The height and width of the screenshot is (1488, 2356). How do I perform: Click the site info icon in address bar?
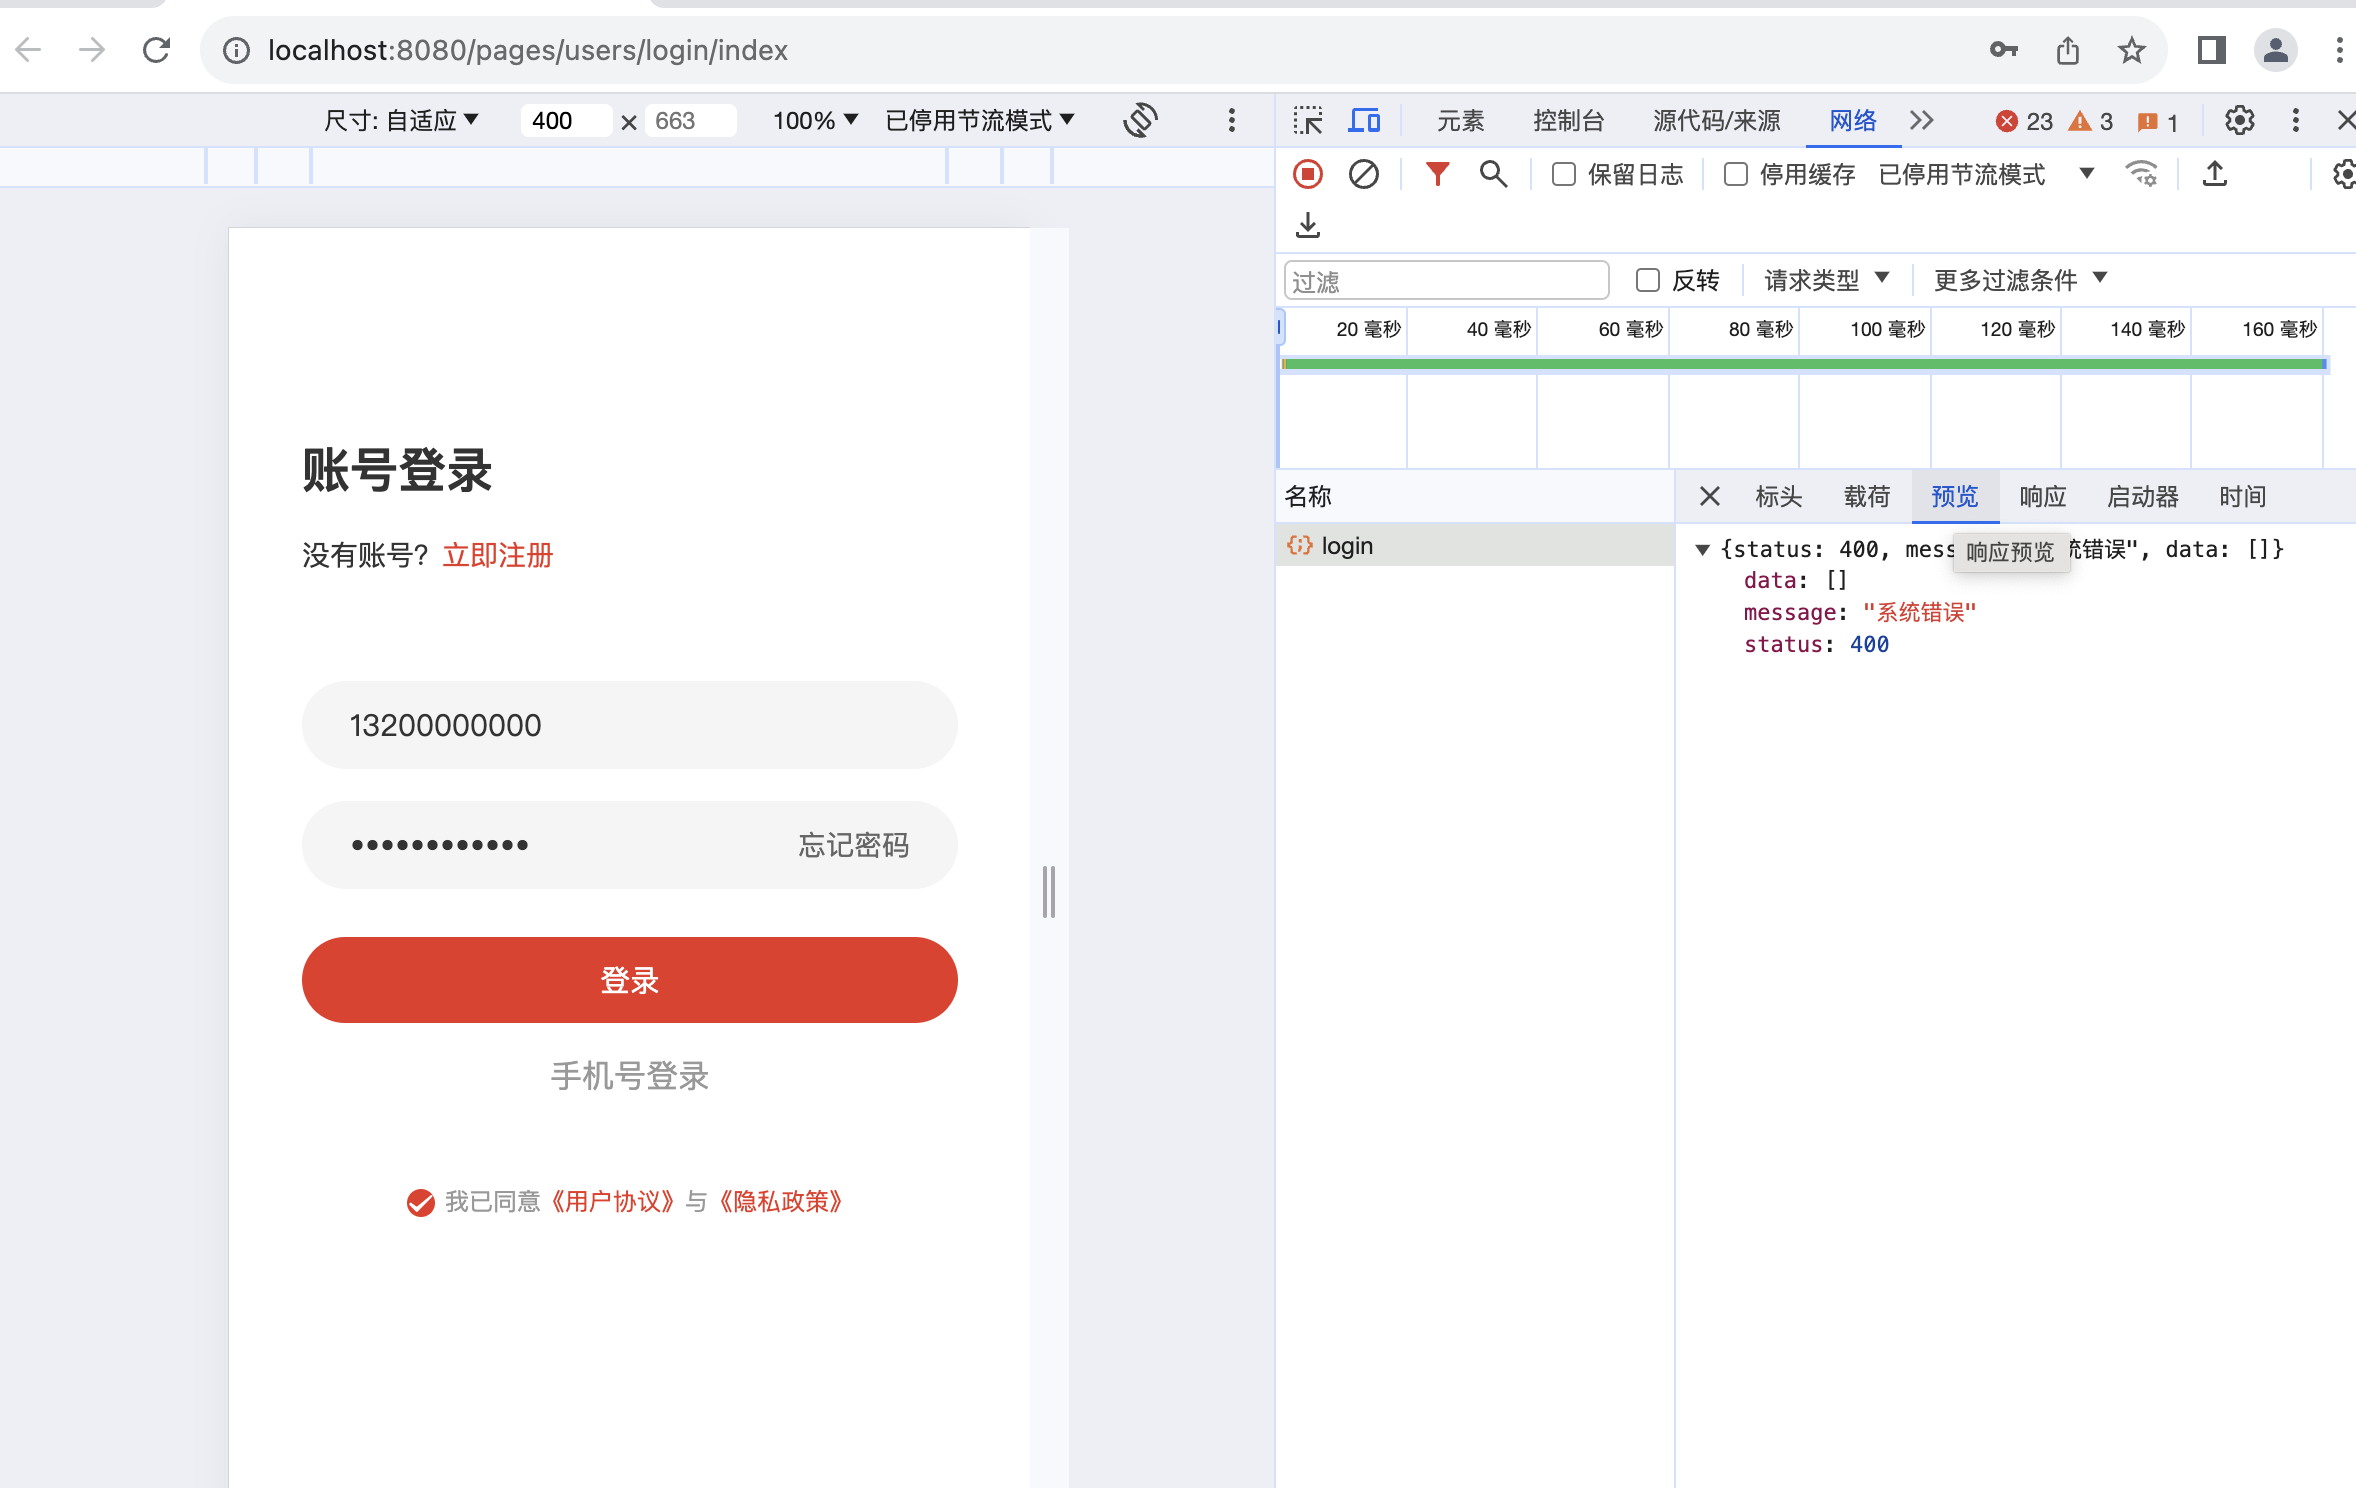point(236,50)
